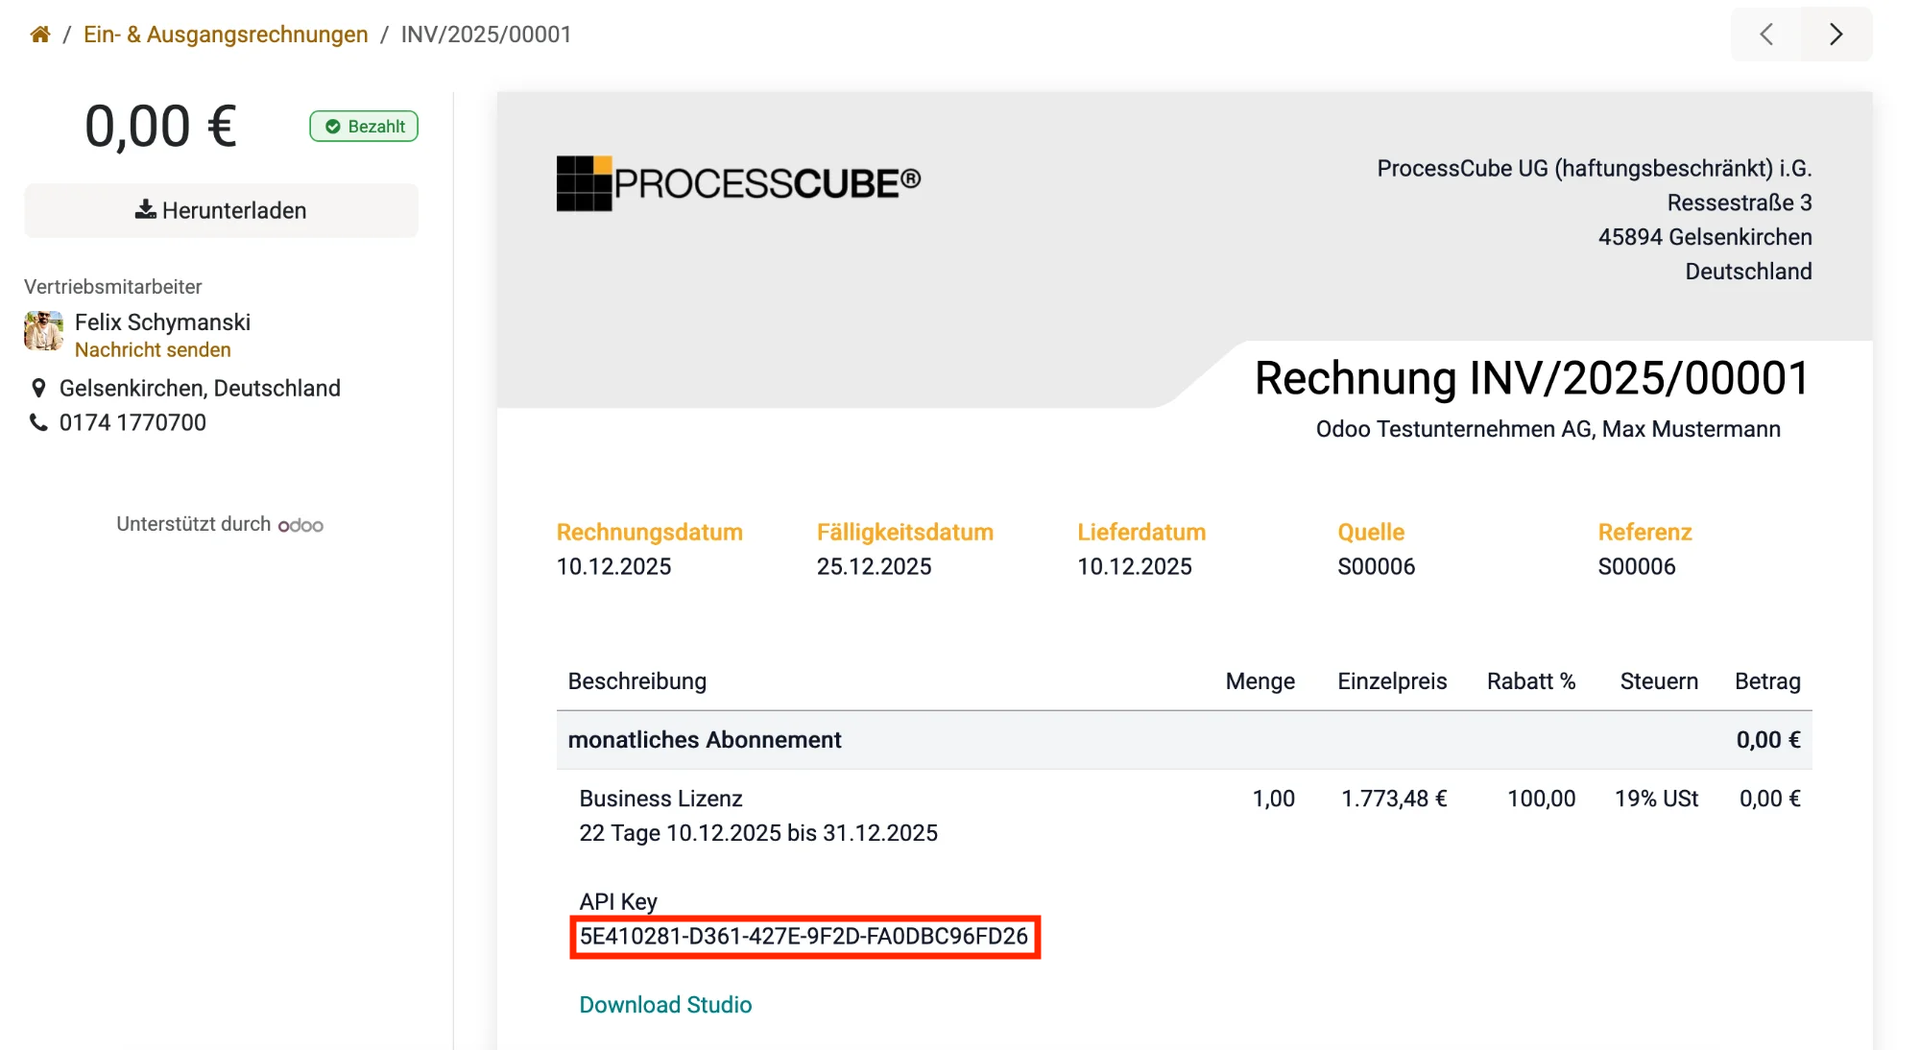
Task: Open the Download Studio link
Action: [665, 1005]
